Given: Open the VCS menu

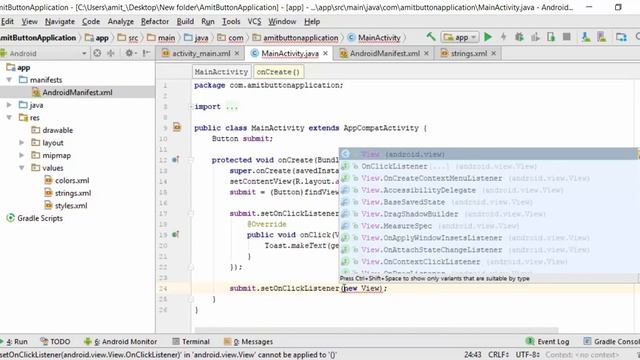Looking at the screenshot, I should 254,22.
